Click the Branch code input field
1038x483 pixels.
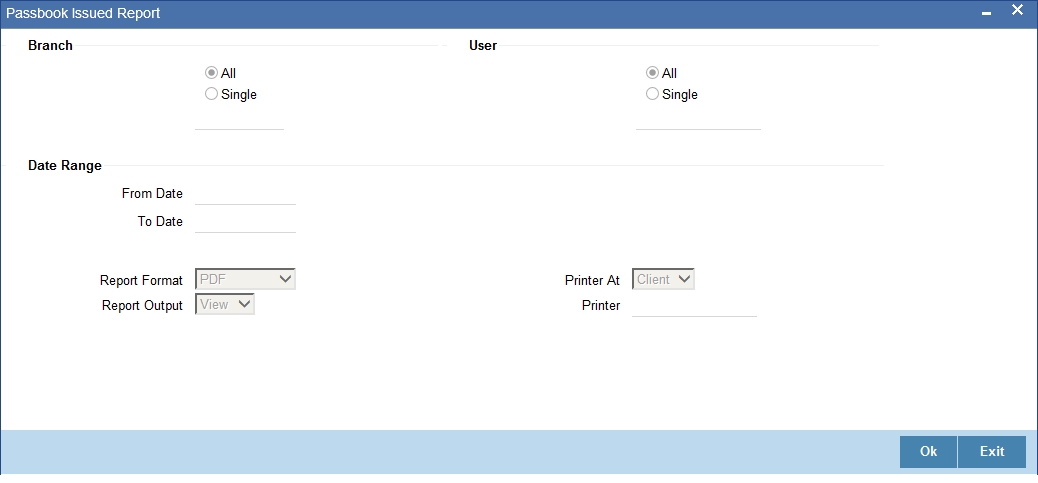tap(240, 120)
